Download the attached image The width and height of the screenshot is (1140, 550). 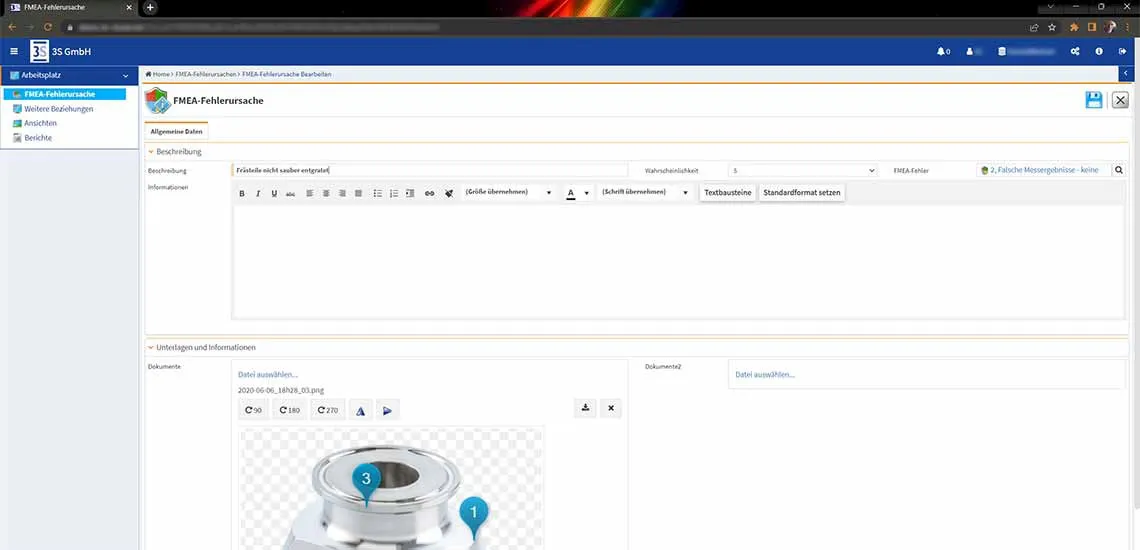pos(585,408)
